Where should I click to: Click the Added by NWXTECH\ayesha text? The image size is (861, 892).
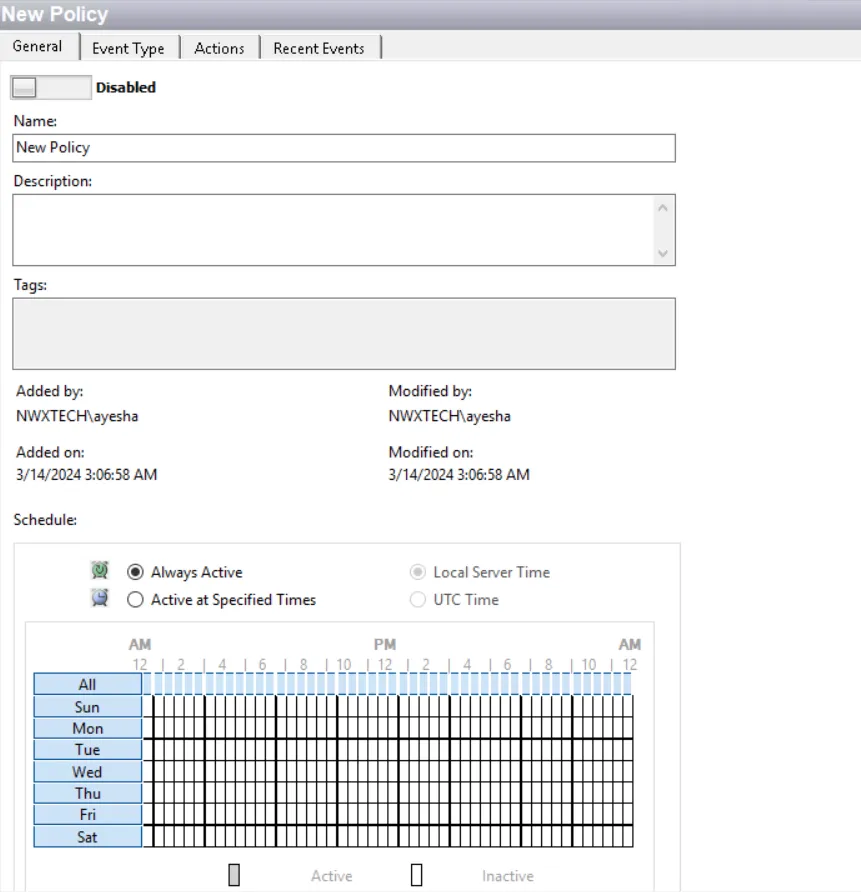pyautogui.click(x=77, y=416)
